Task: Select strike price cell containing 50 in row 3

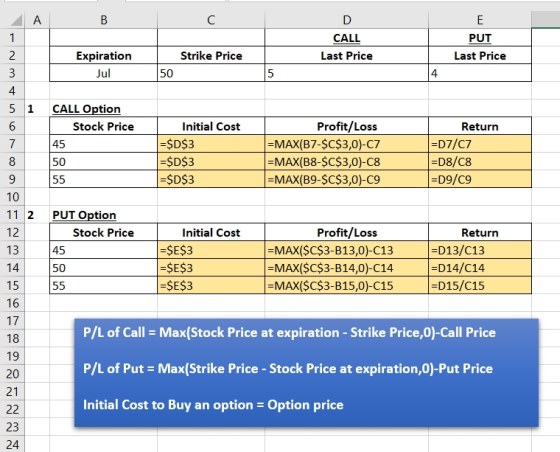Action: click(211, 73)
